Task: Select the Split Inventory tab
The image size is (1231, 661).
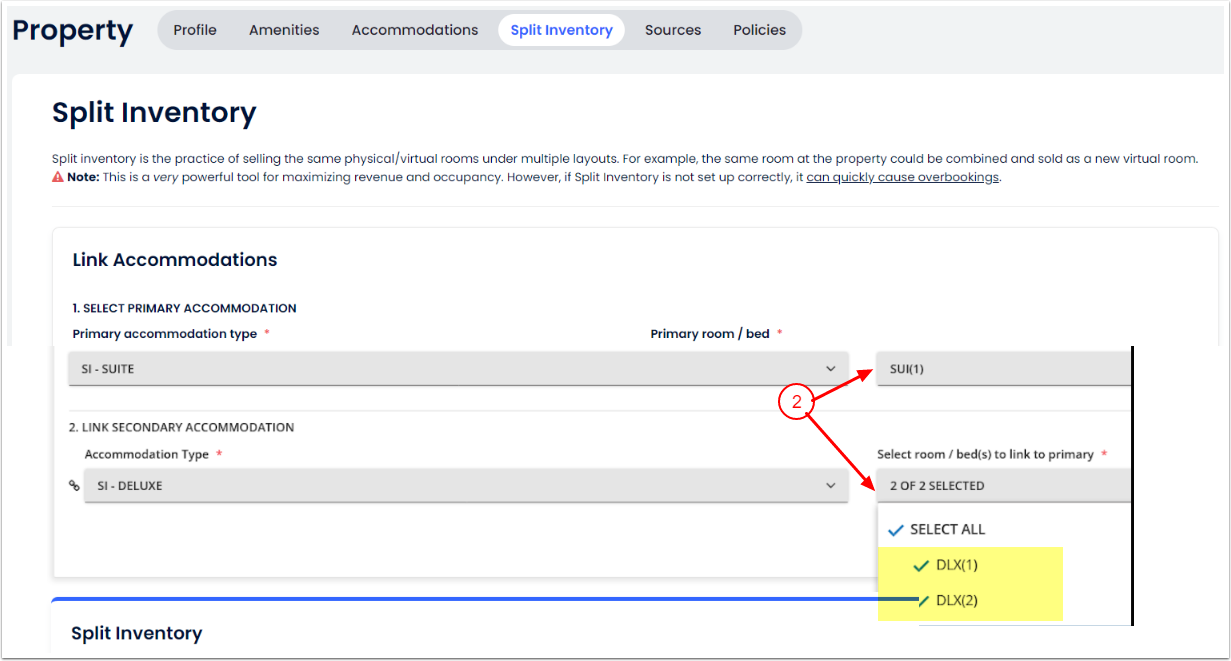Action: (561, 30)
